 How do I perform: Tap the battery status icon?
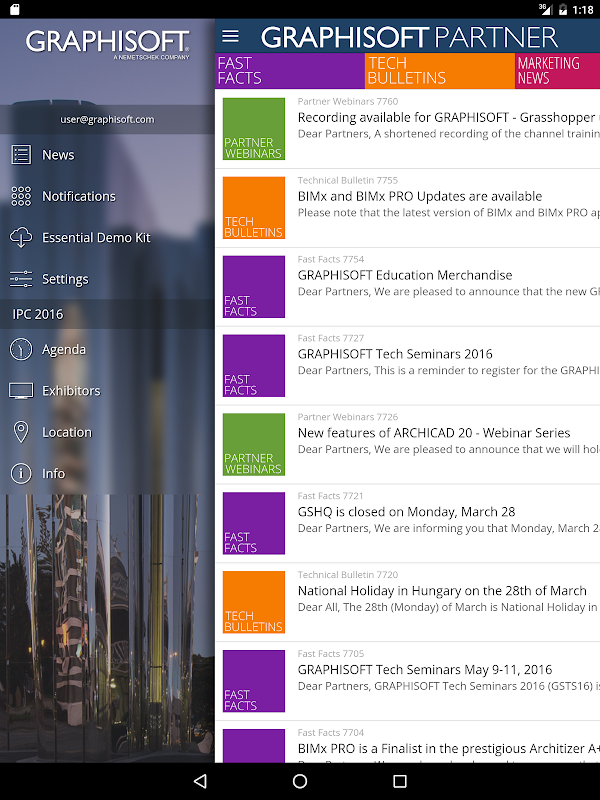pos(562,10)
